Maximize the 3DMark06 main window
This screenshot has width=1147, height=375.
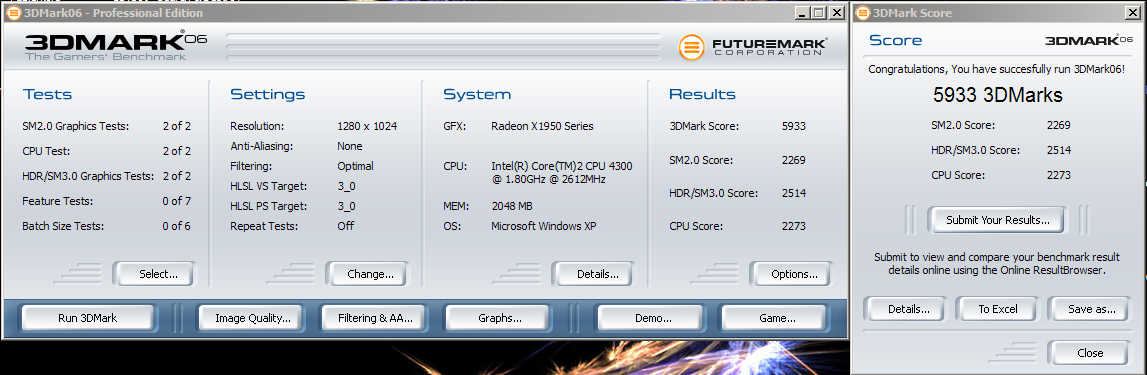coord(819,12)
